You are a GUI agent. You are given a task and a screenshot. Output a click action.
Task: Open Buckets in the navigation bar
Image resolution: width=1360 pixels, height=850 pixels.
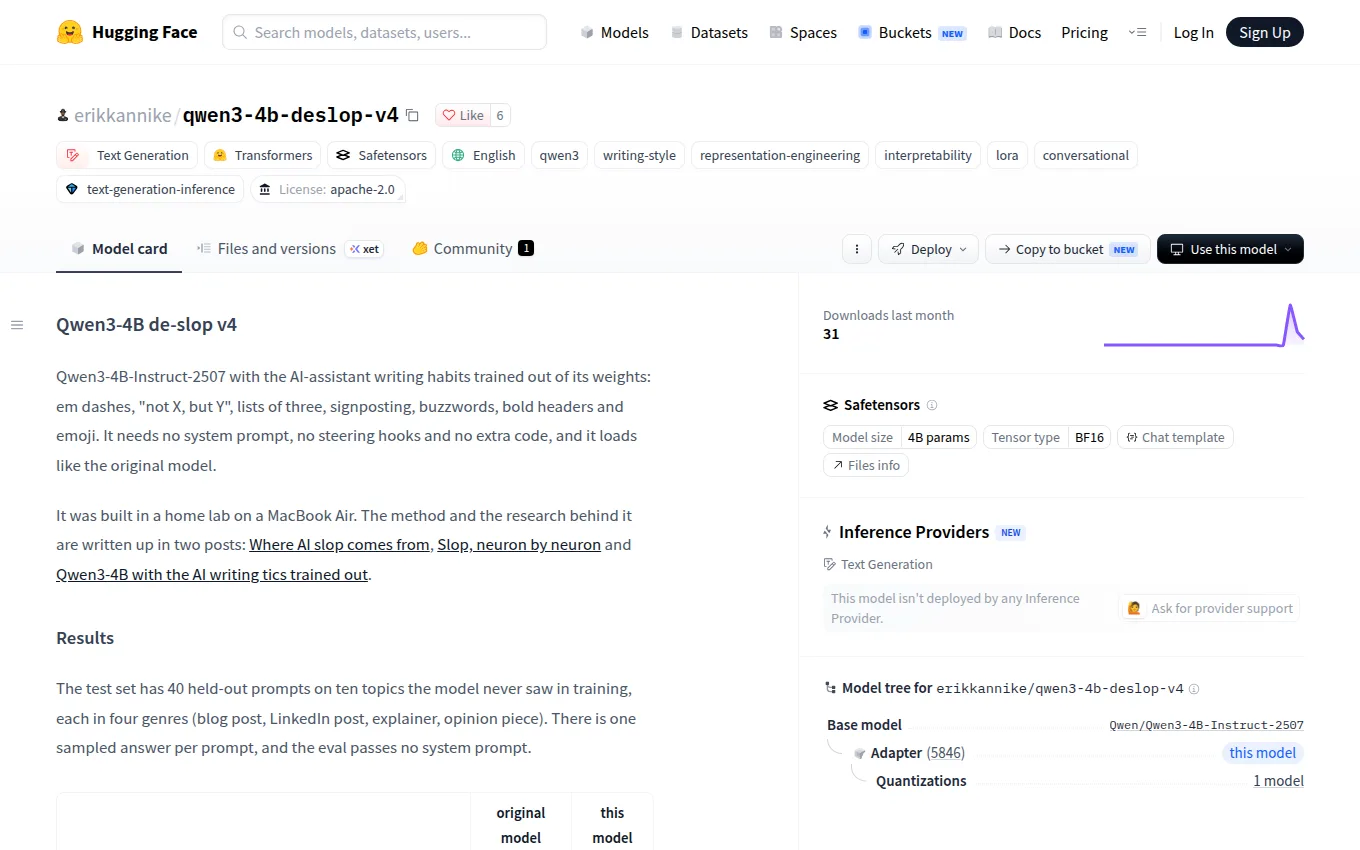coord(911,32)
